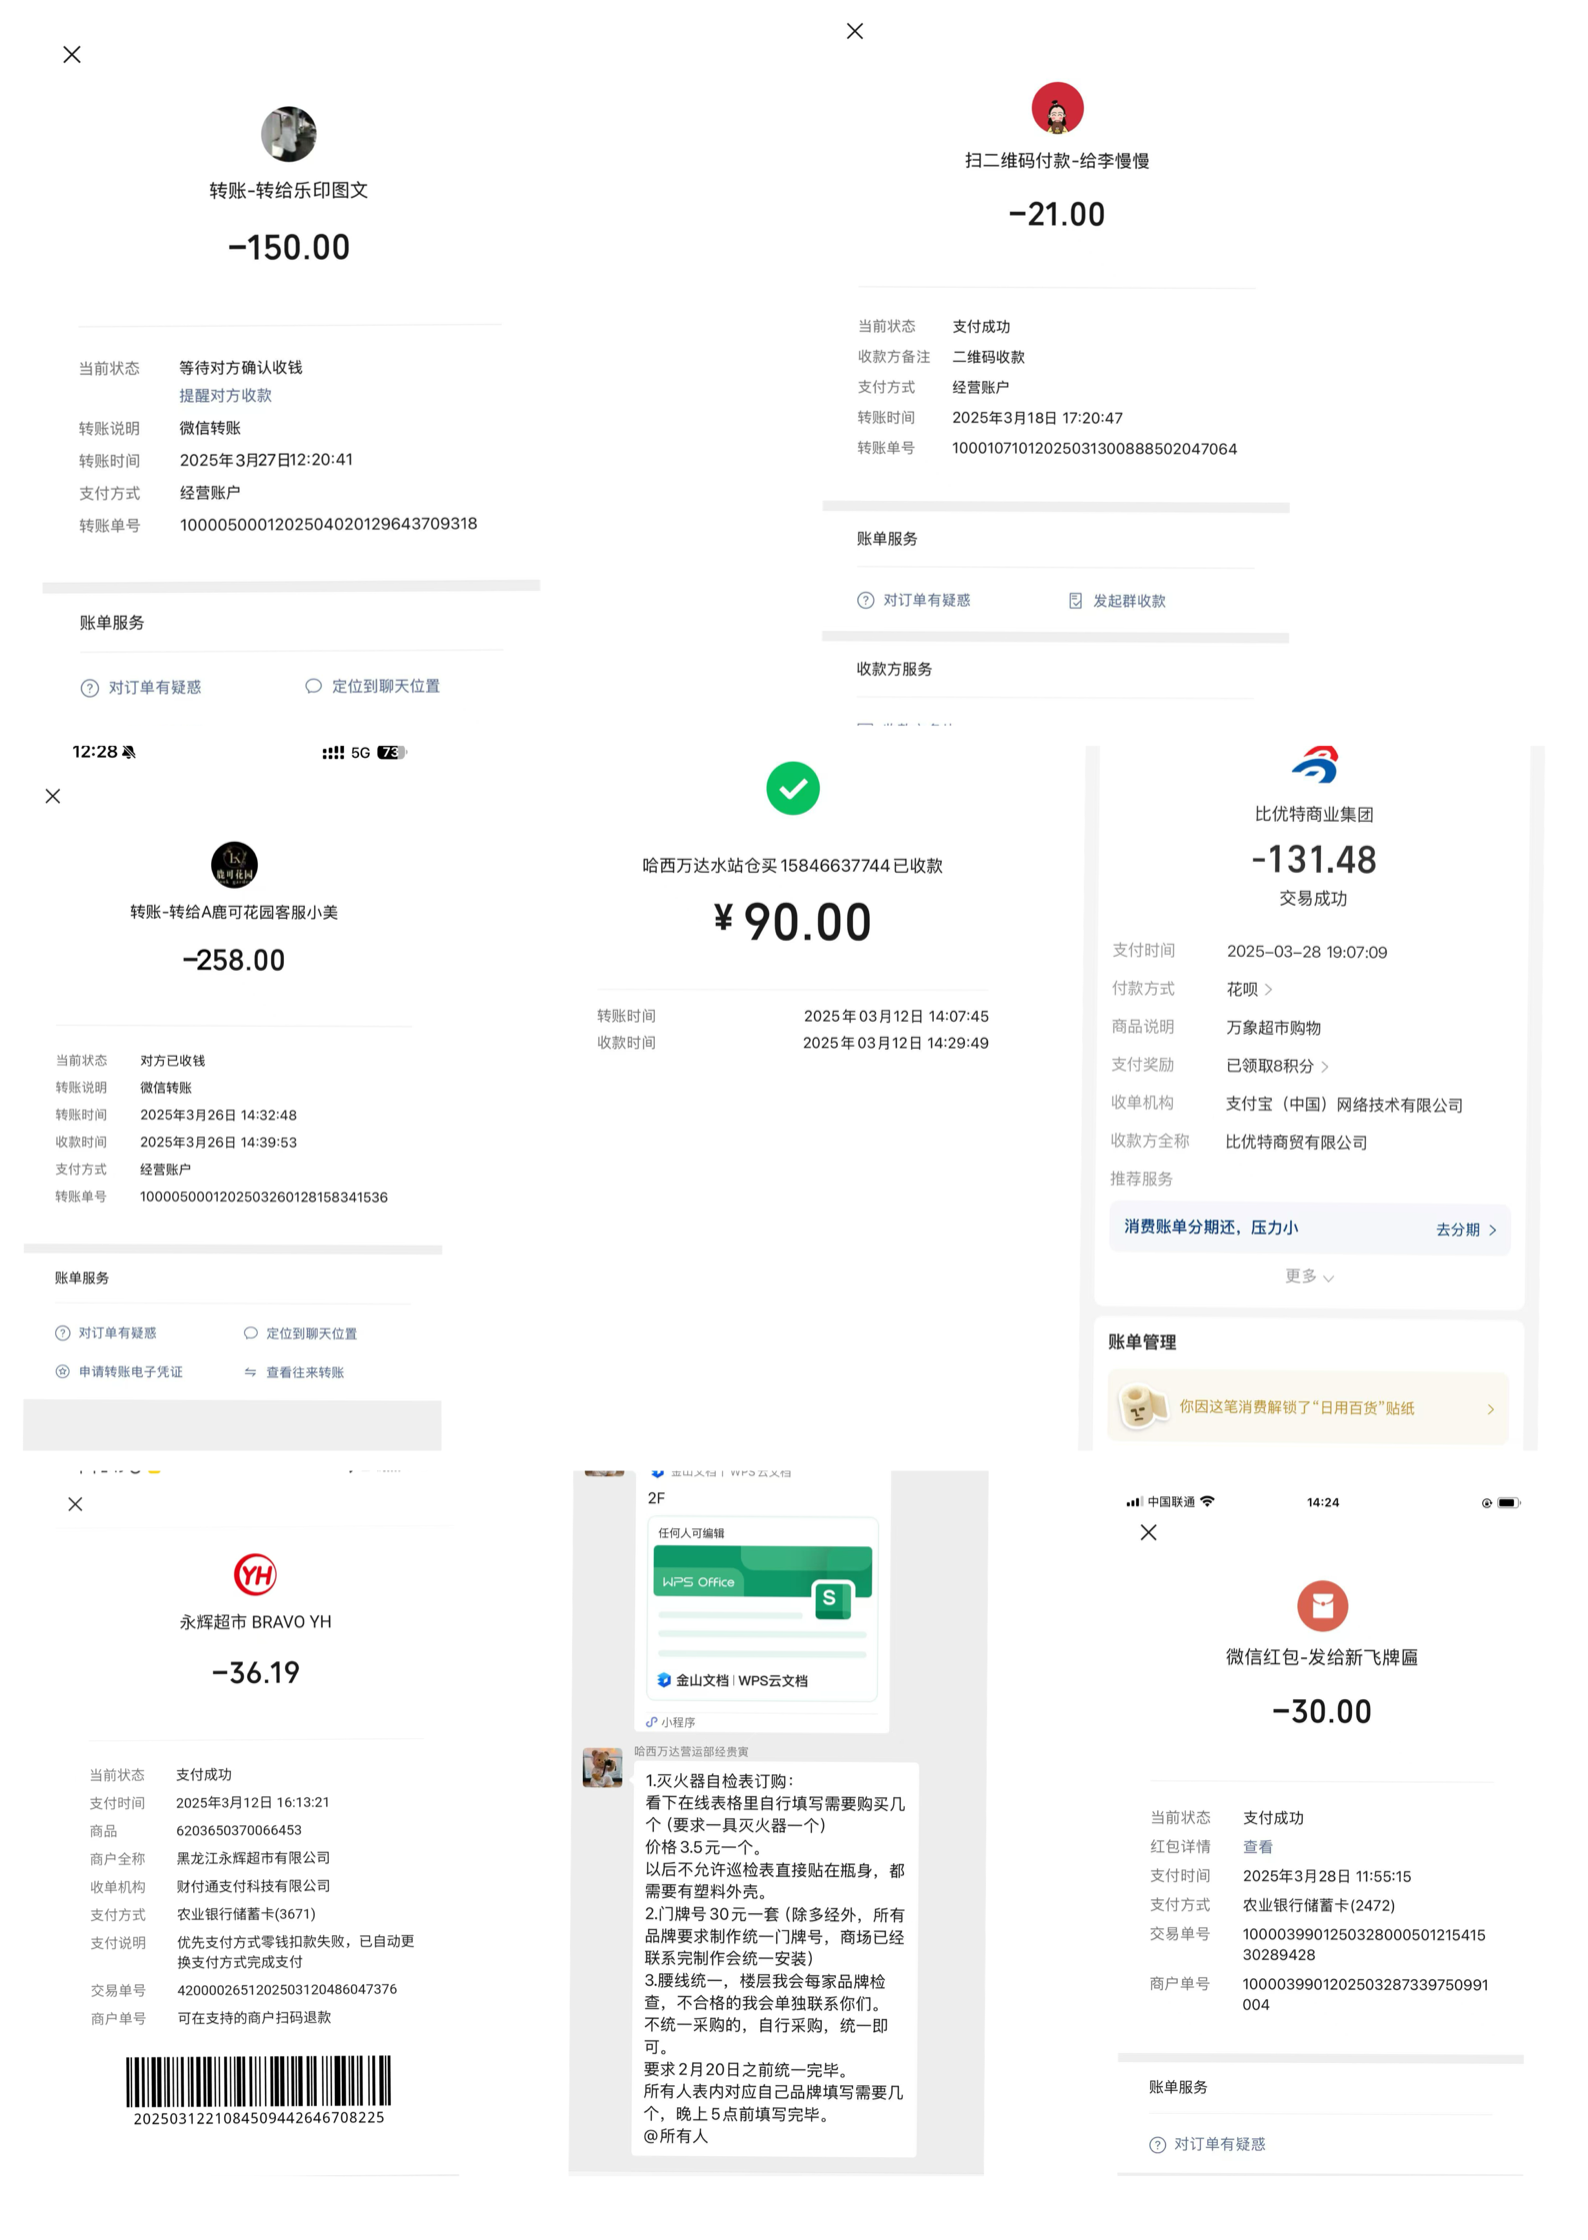Select transfer number 10001071012025031300888502047064
Viewport: 1588px width, 2240px height.
(x=1094, y=449)
